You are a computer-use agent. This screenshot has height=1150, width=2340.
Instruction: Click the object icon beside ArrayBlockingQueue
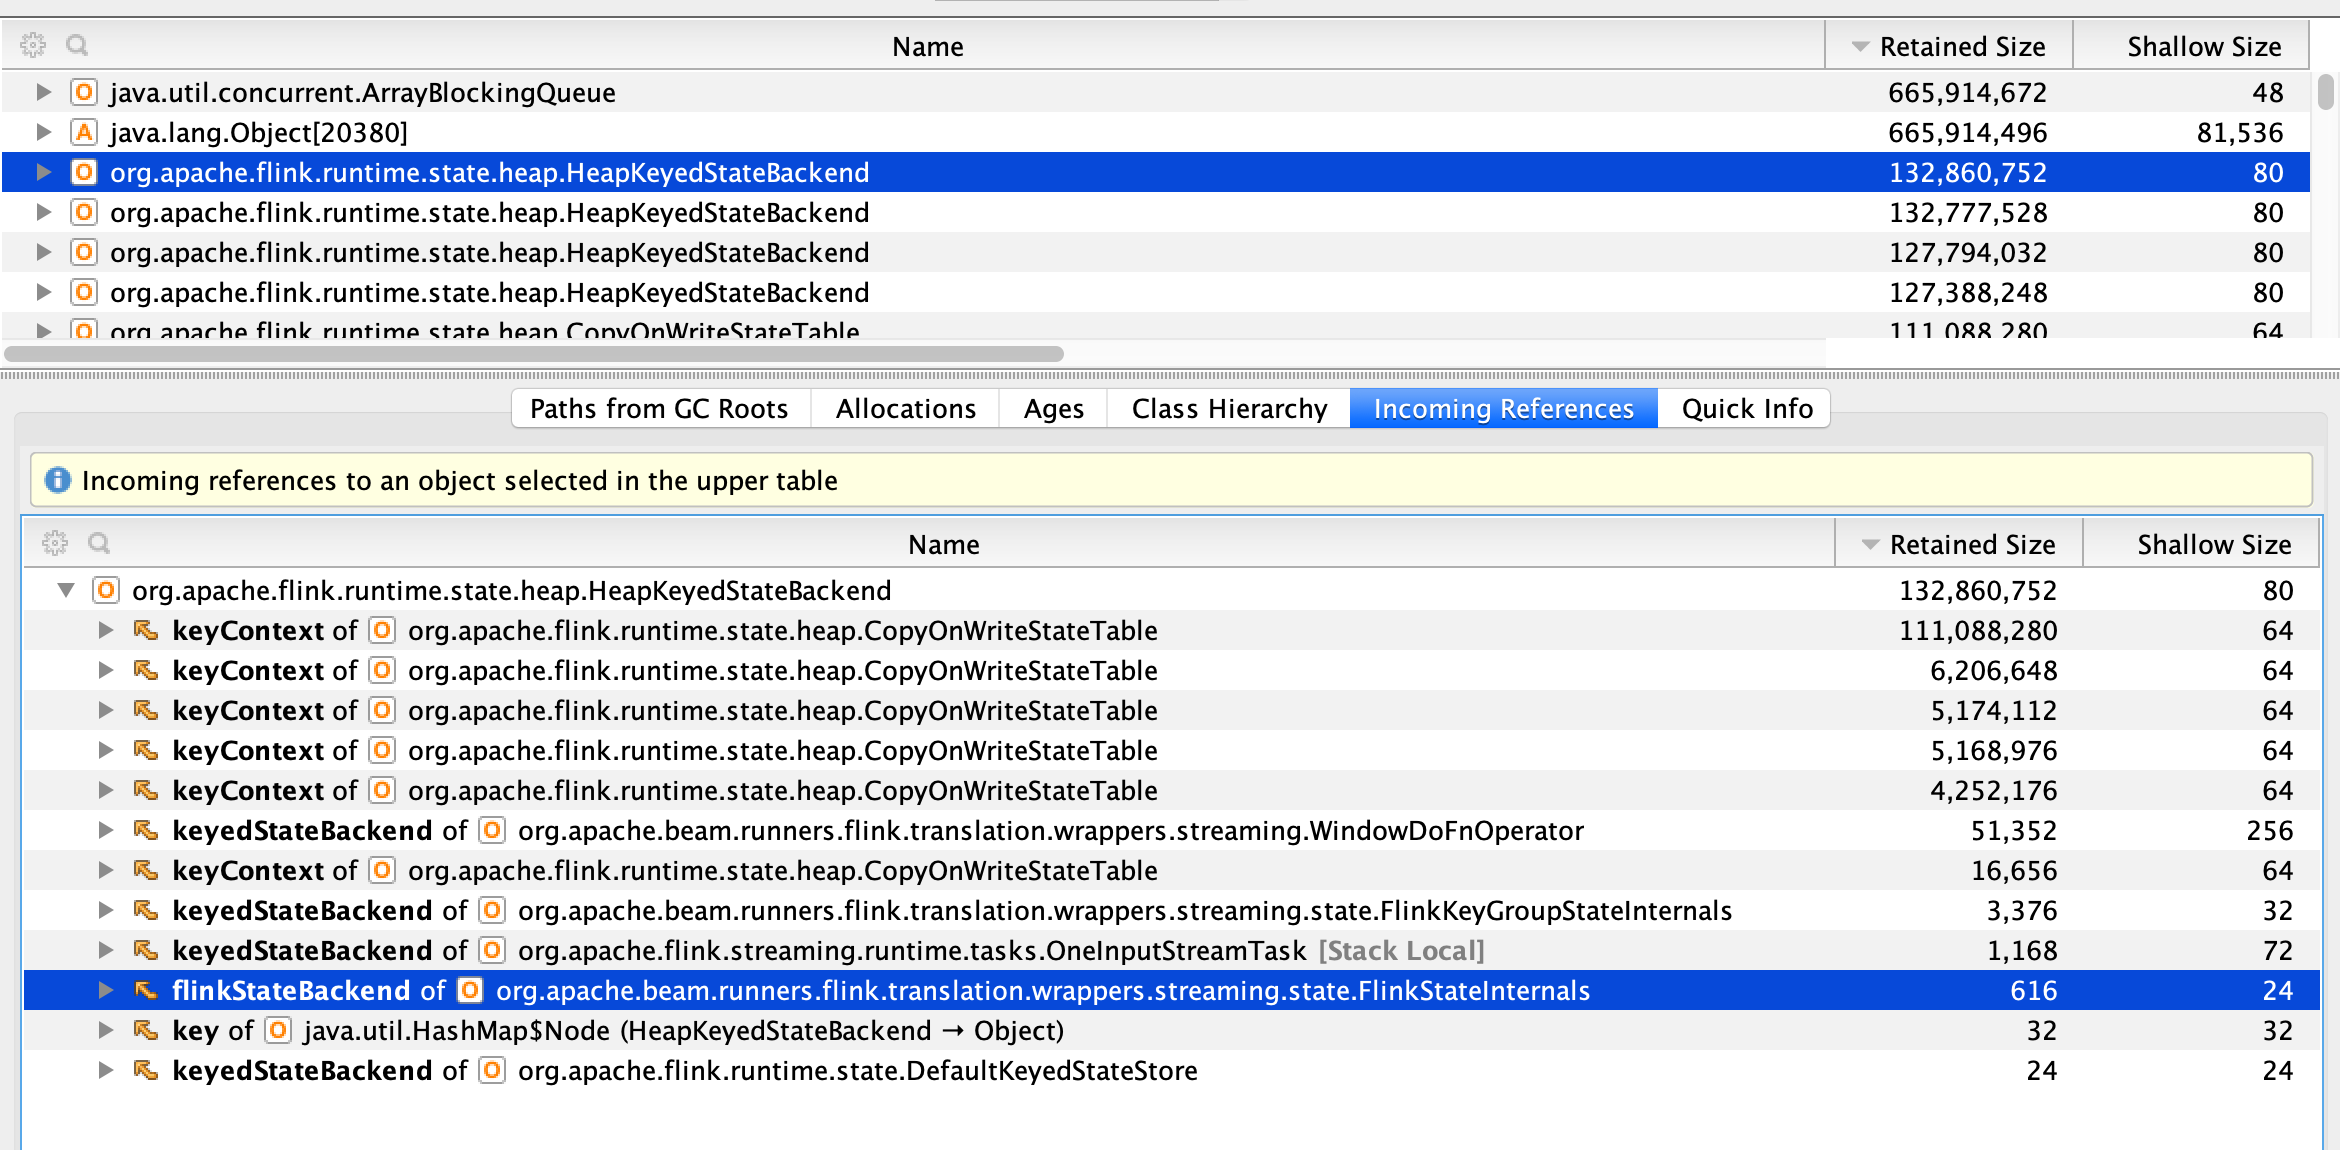pos(84,92)
